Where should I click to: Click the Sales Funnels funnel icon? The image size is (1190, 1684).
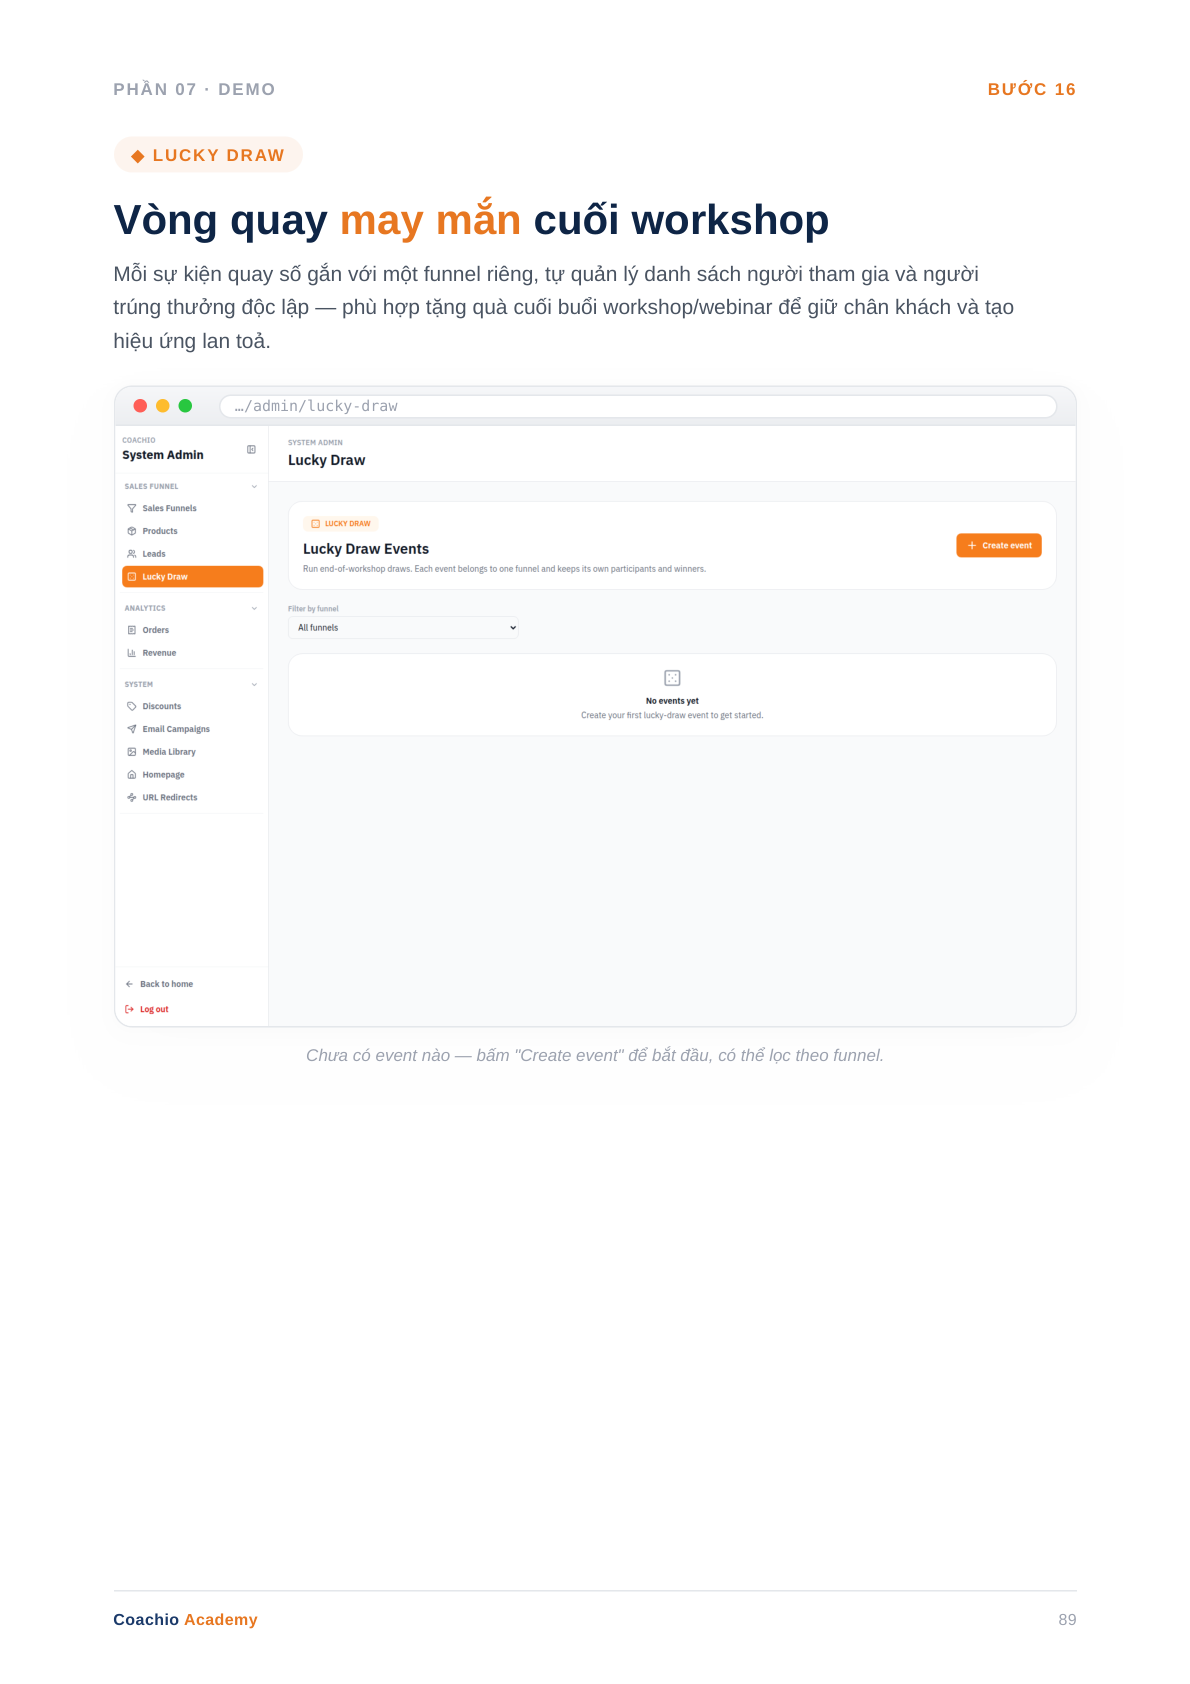(132, 508)
